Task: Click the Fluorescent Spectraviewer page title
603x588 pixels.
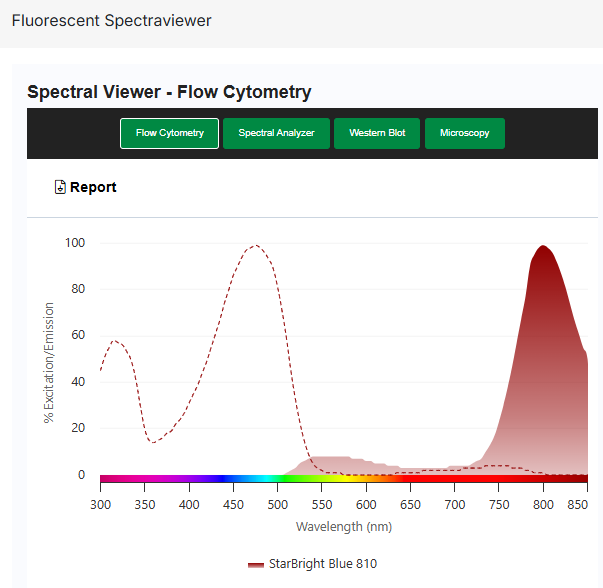Action: click(111, 20)
